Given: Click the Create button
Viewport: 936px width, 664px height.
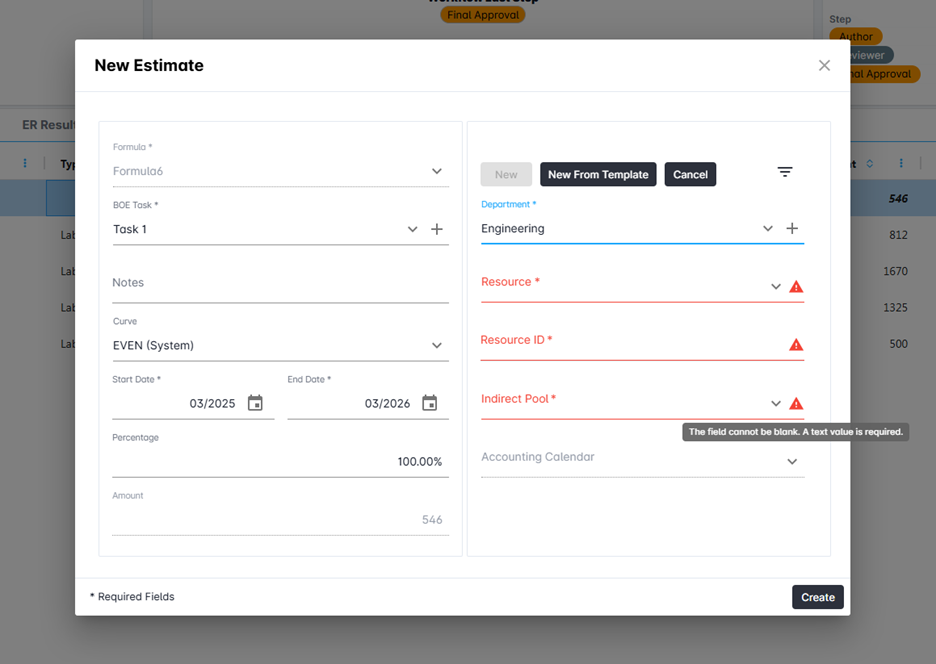Looking at the screenshot, I should click(x=817, y=597).
